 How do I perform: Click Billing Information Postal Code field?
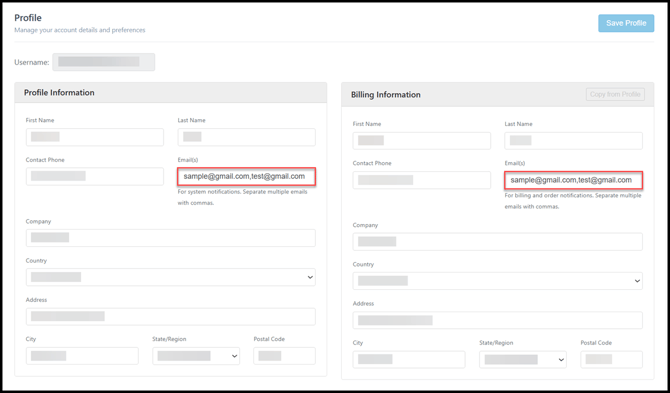611,360
